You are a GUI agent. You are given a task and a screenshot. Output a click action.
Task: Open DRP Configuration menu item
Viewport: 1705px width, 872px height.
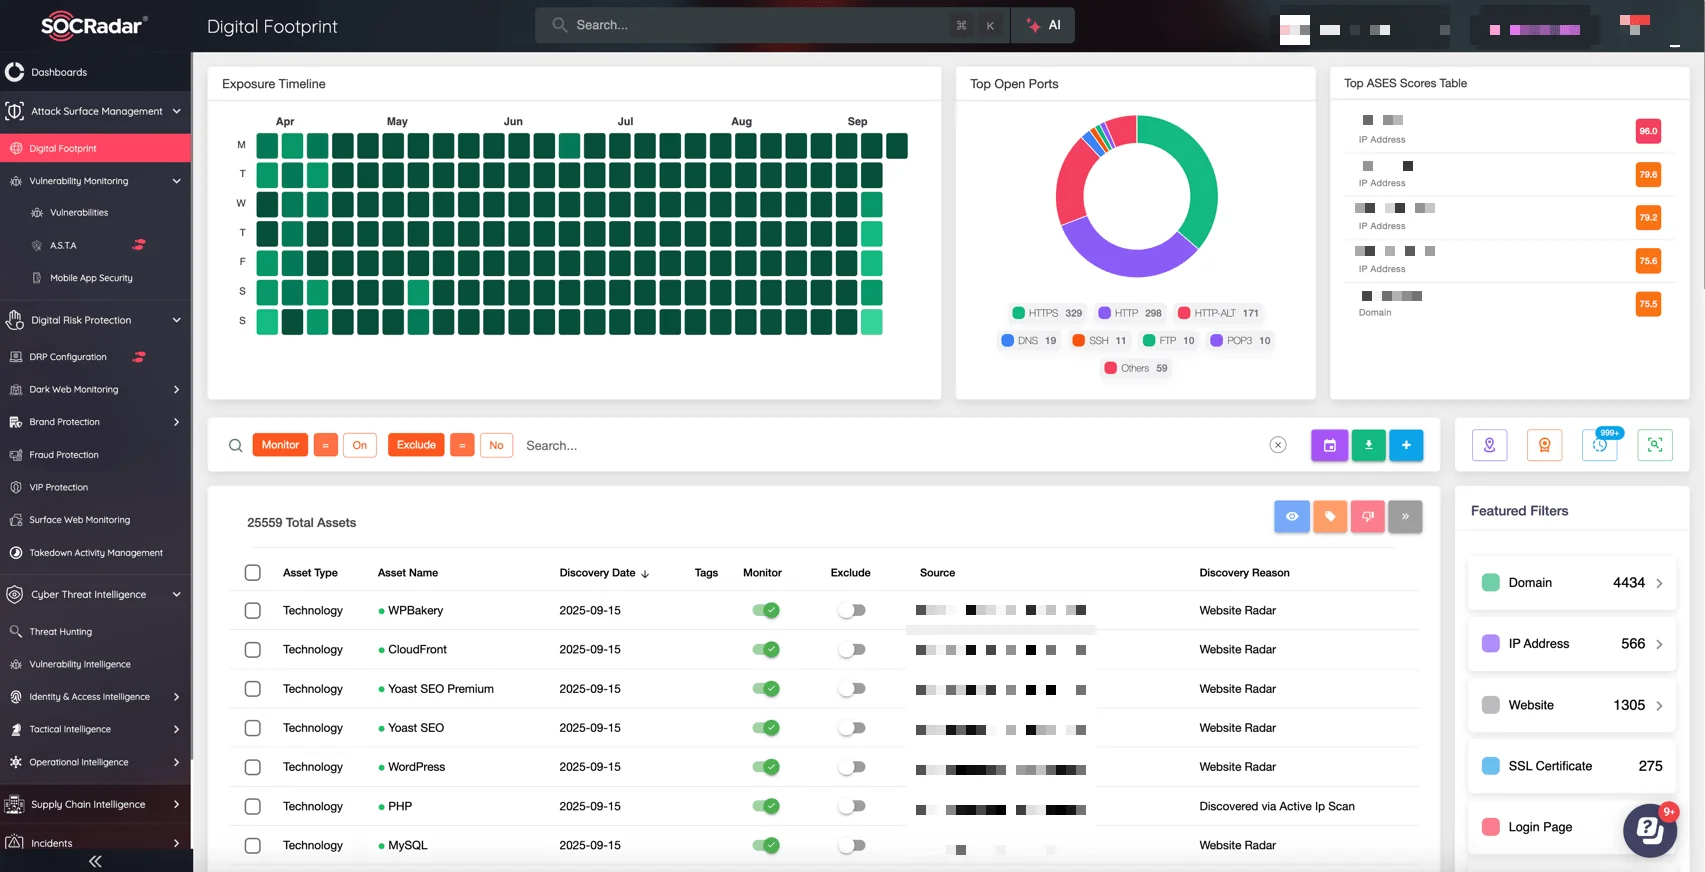(x=67, y=357)
